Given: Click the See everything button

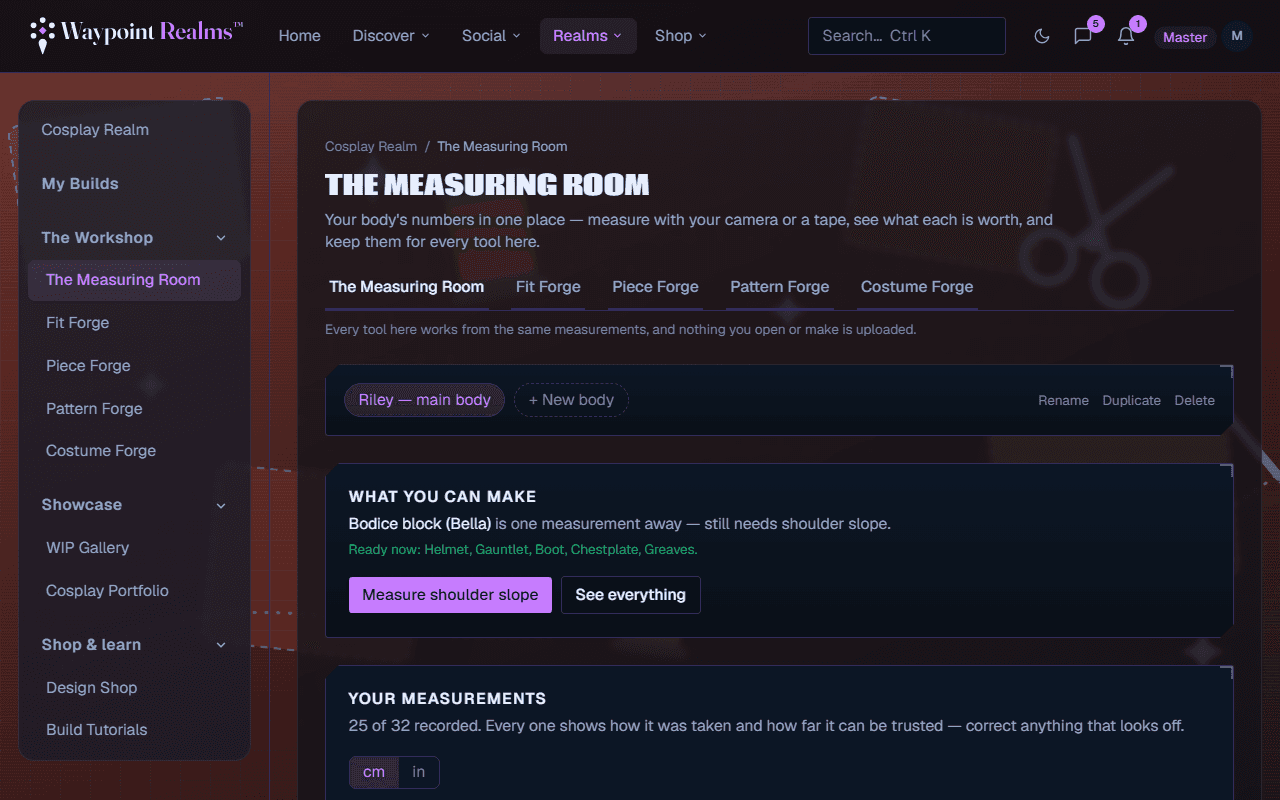Looking at the screenshot, I should click(x=631, y=595).
